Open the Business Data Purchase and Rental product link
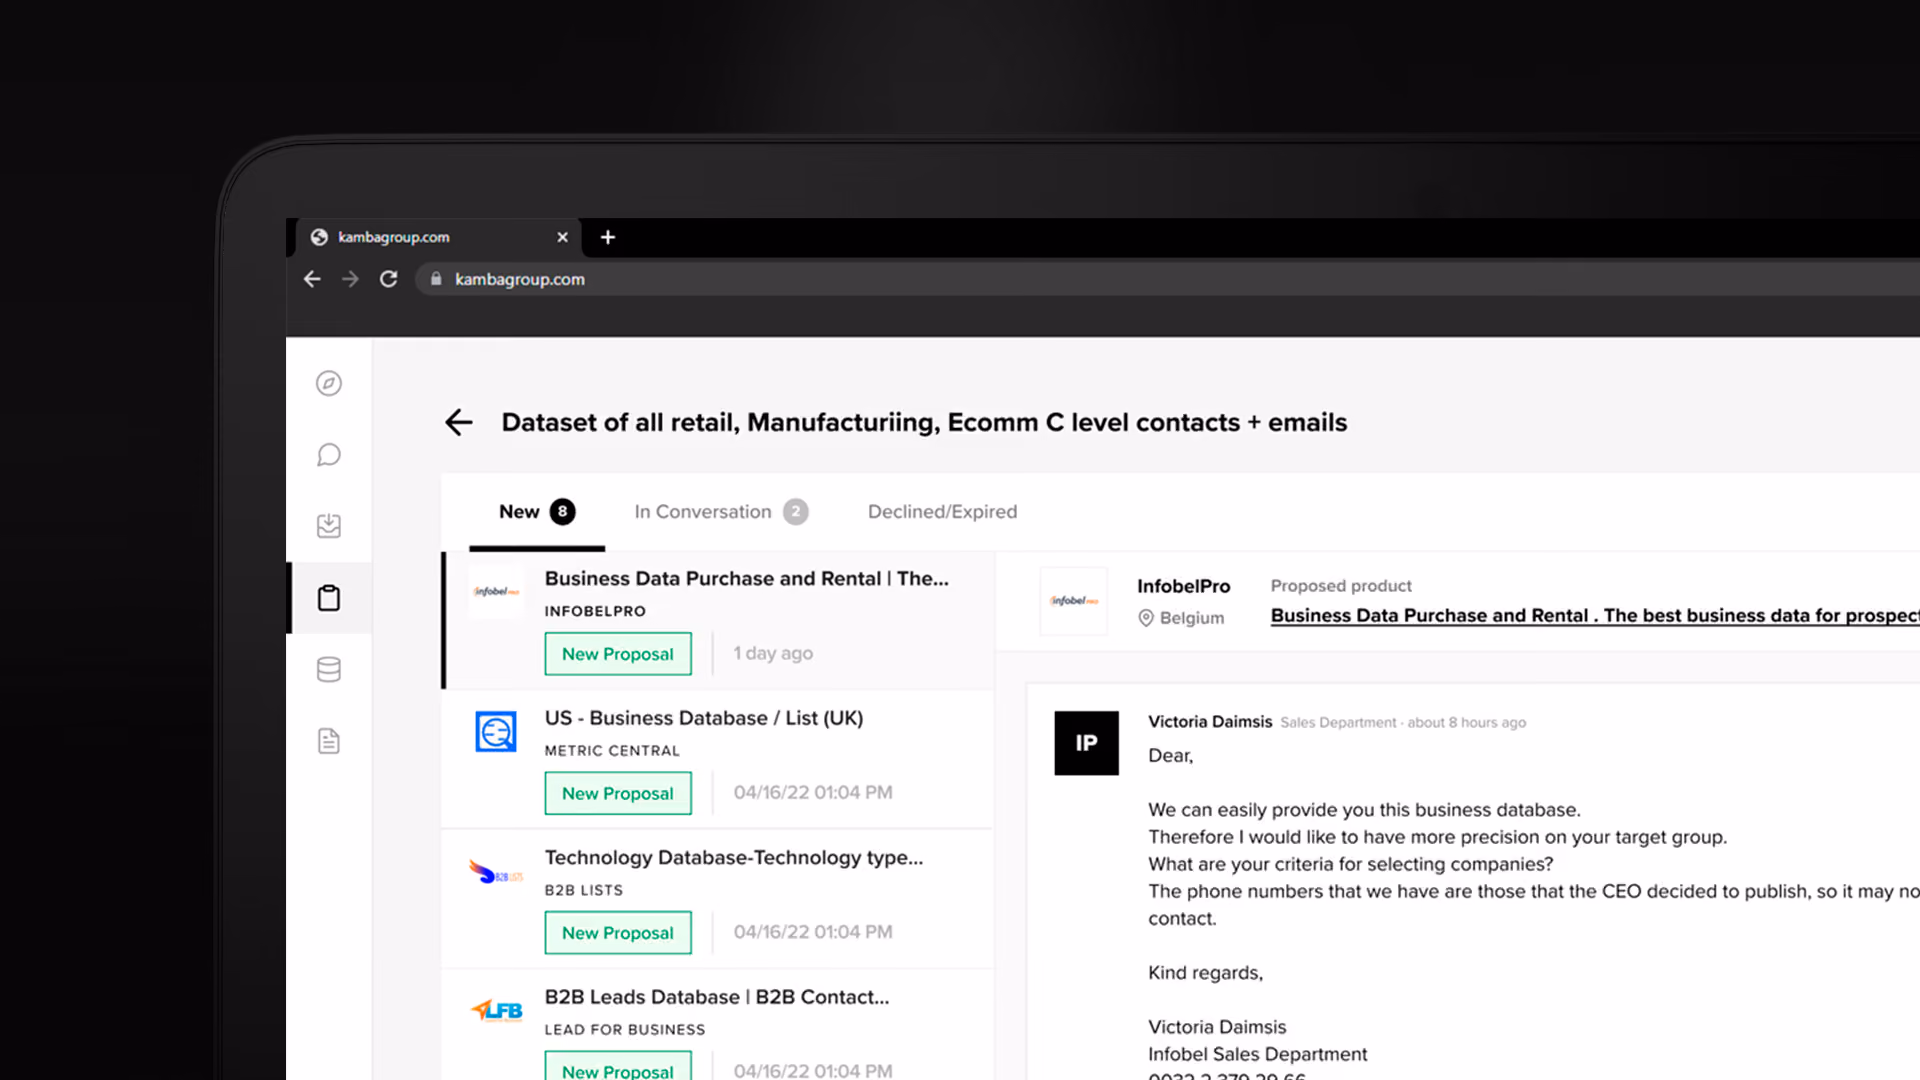 coord(1595,616)
